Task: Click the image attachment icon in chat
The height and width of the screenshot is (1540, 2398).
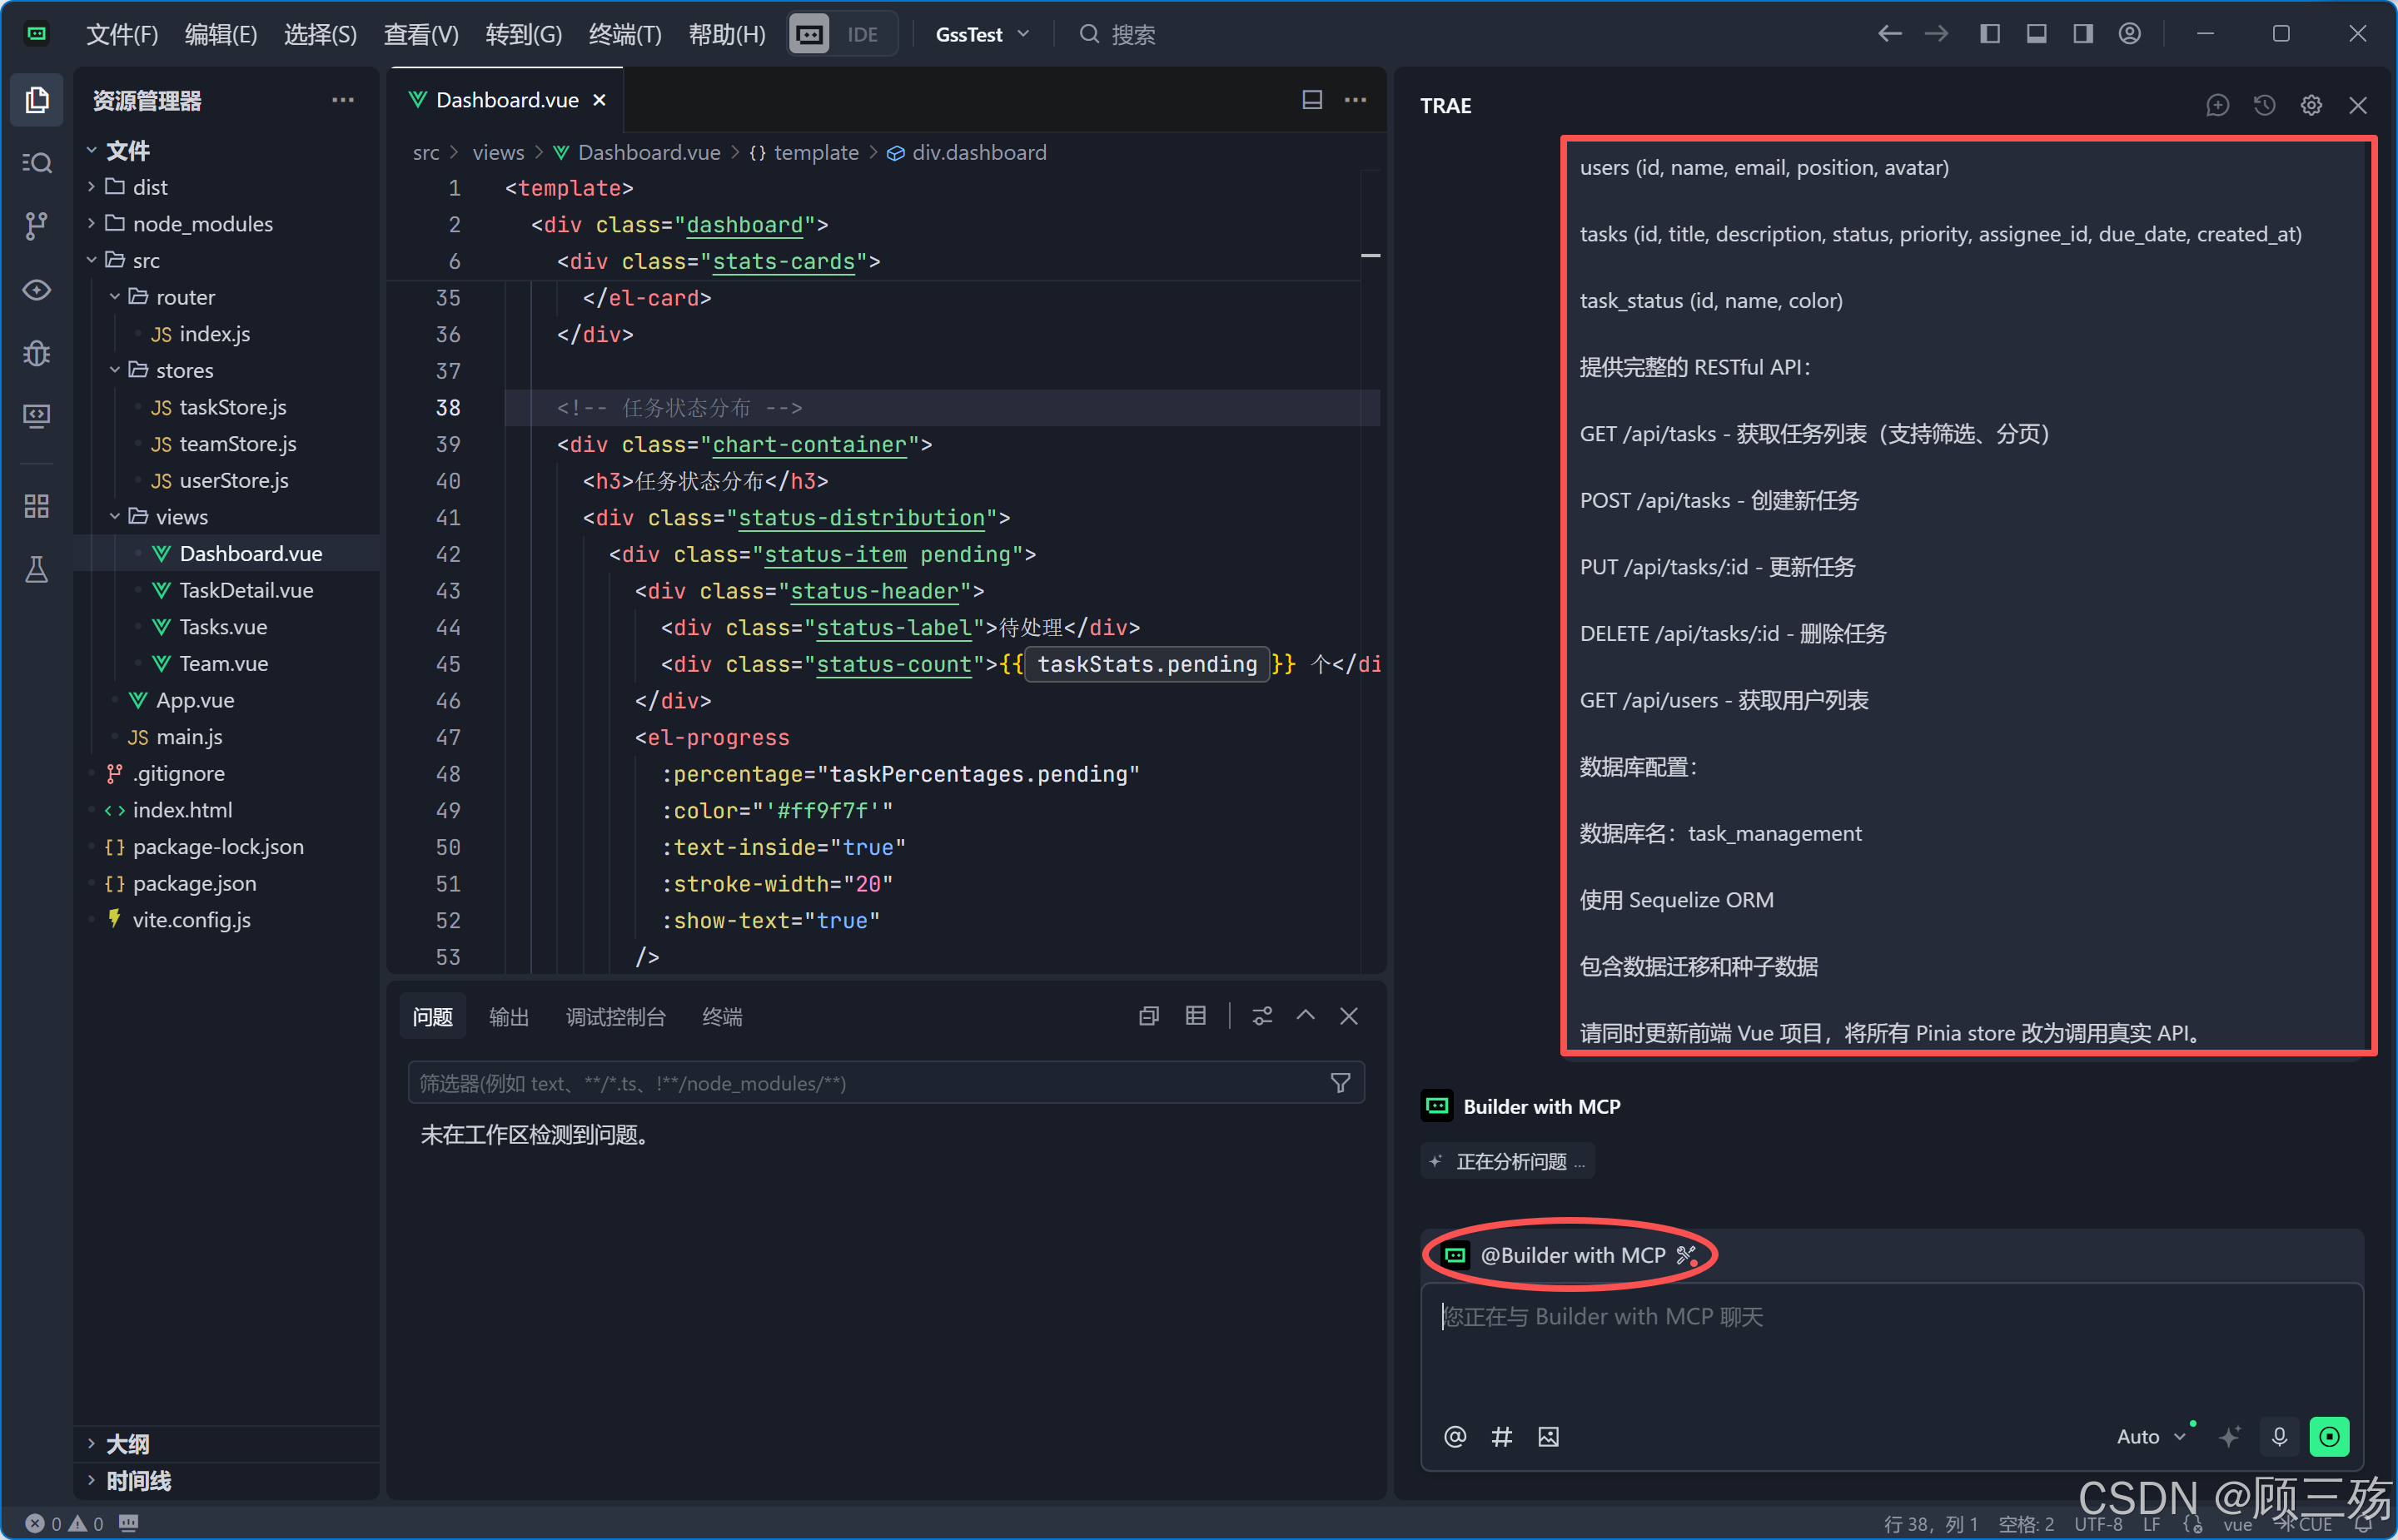Action: pyautogui.click(x=1548, y=1437)
